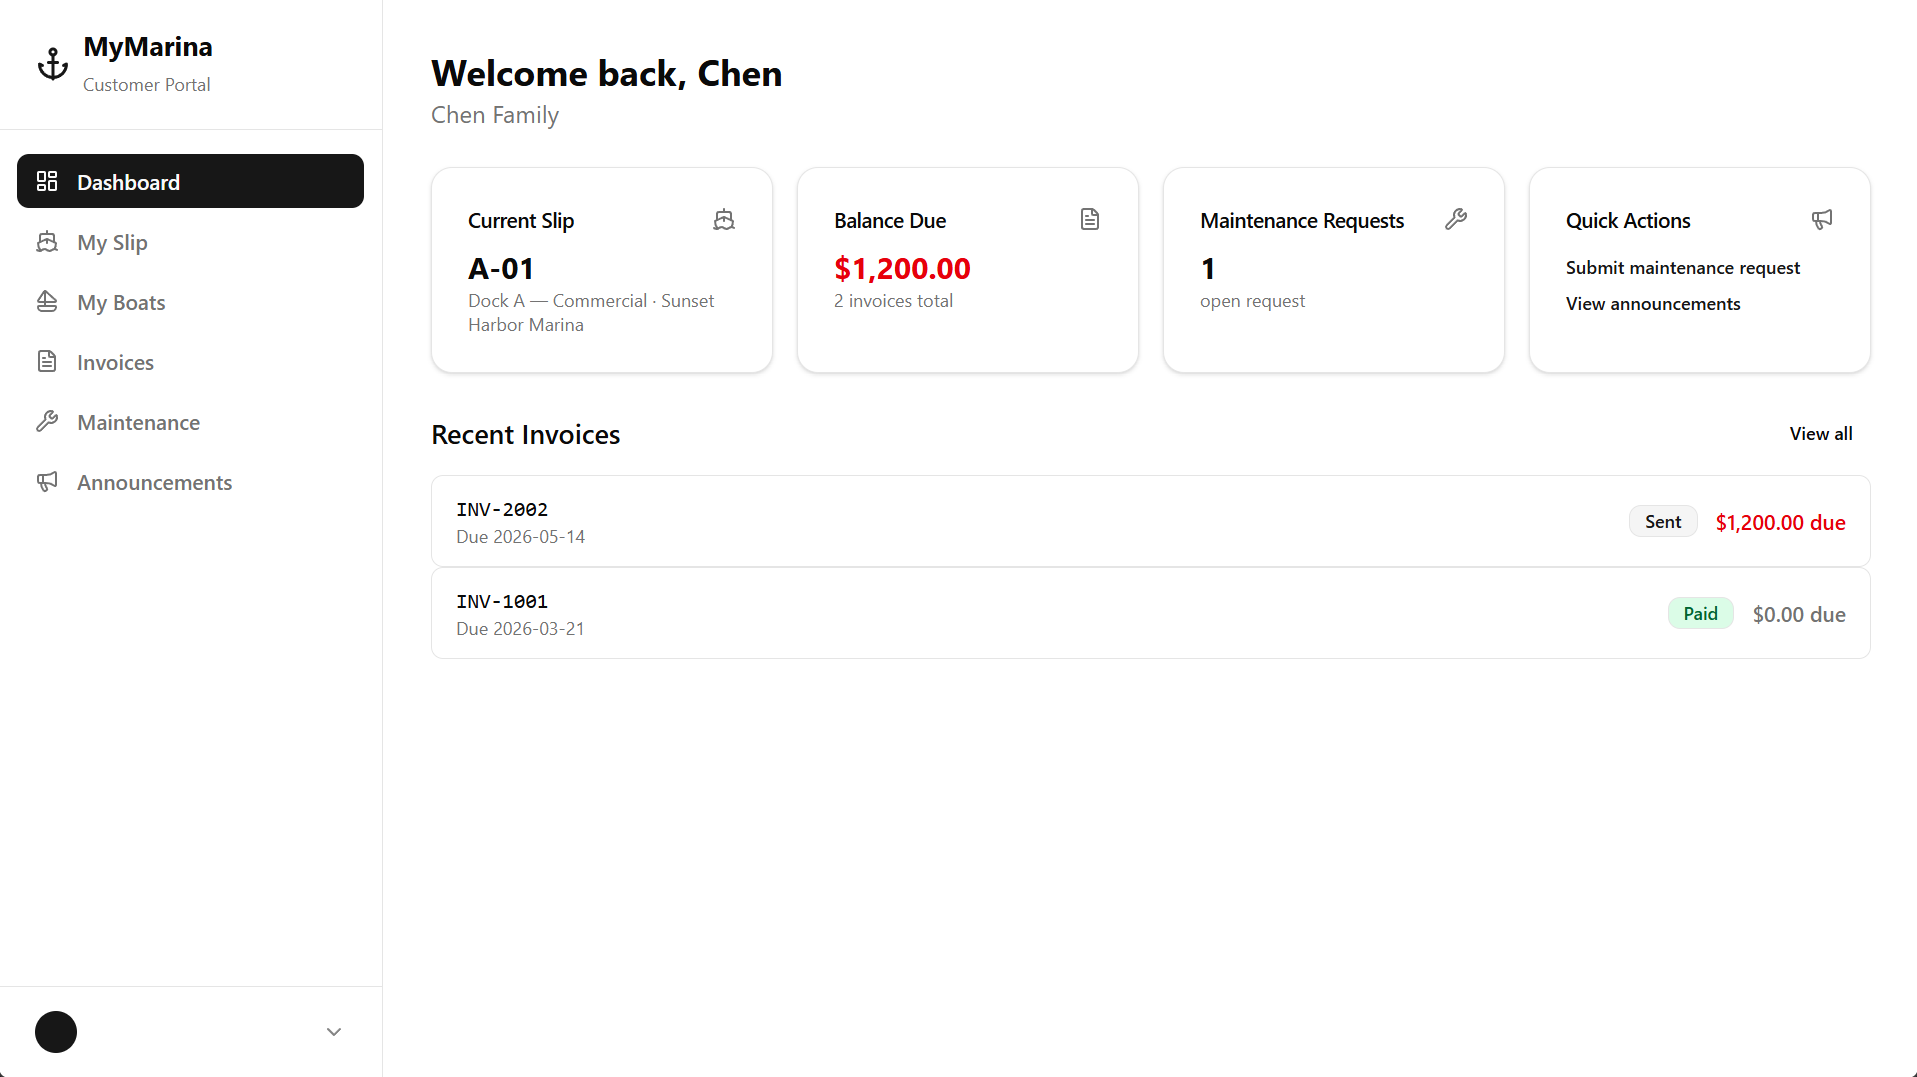Click the sailboat icon beside My Boats
1917x1077 pixels.
pyautogui.click(x=48, y=302)
